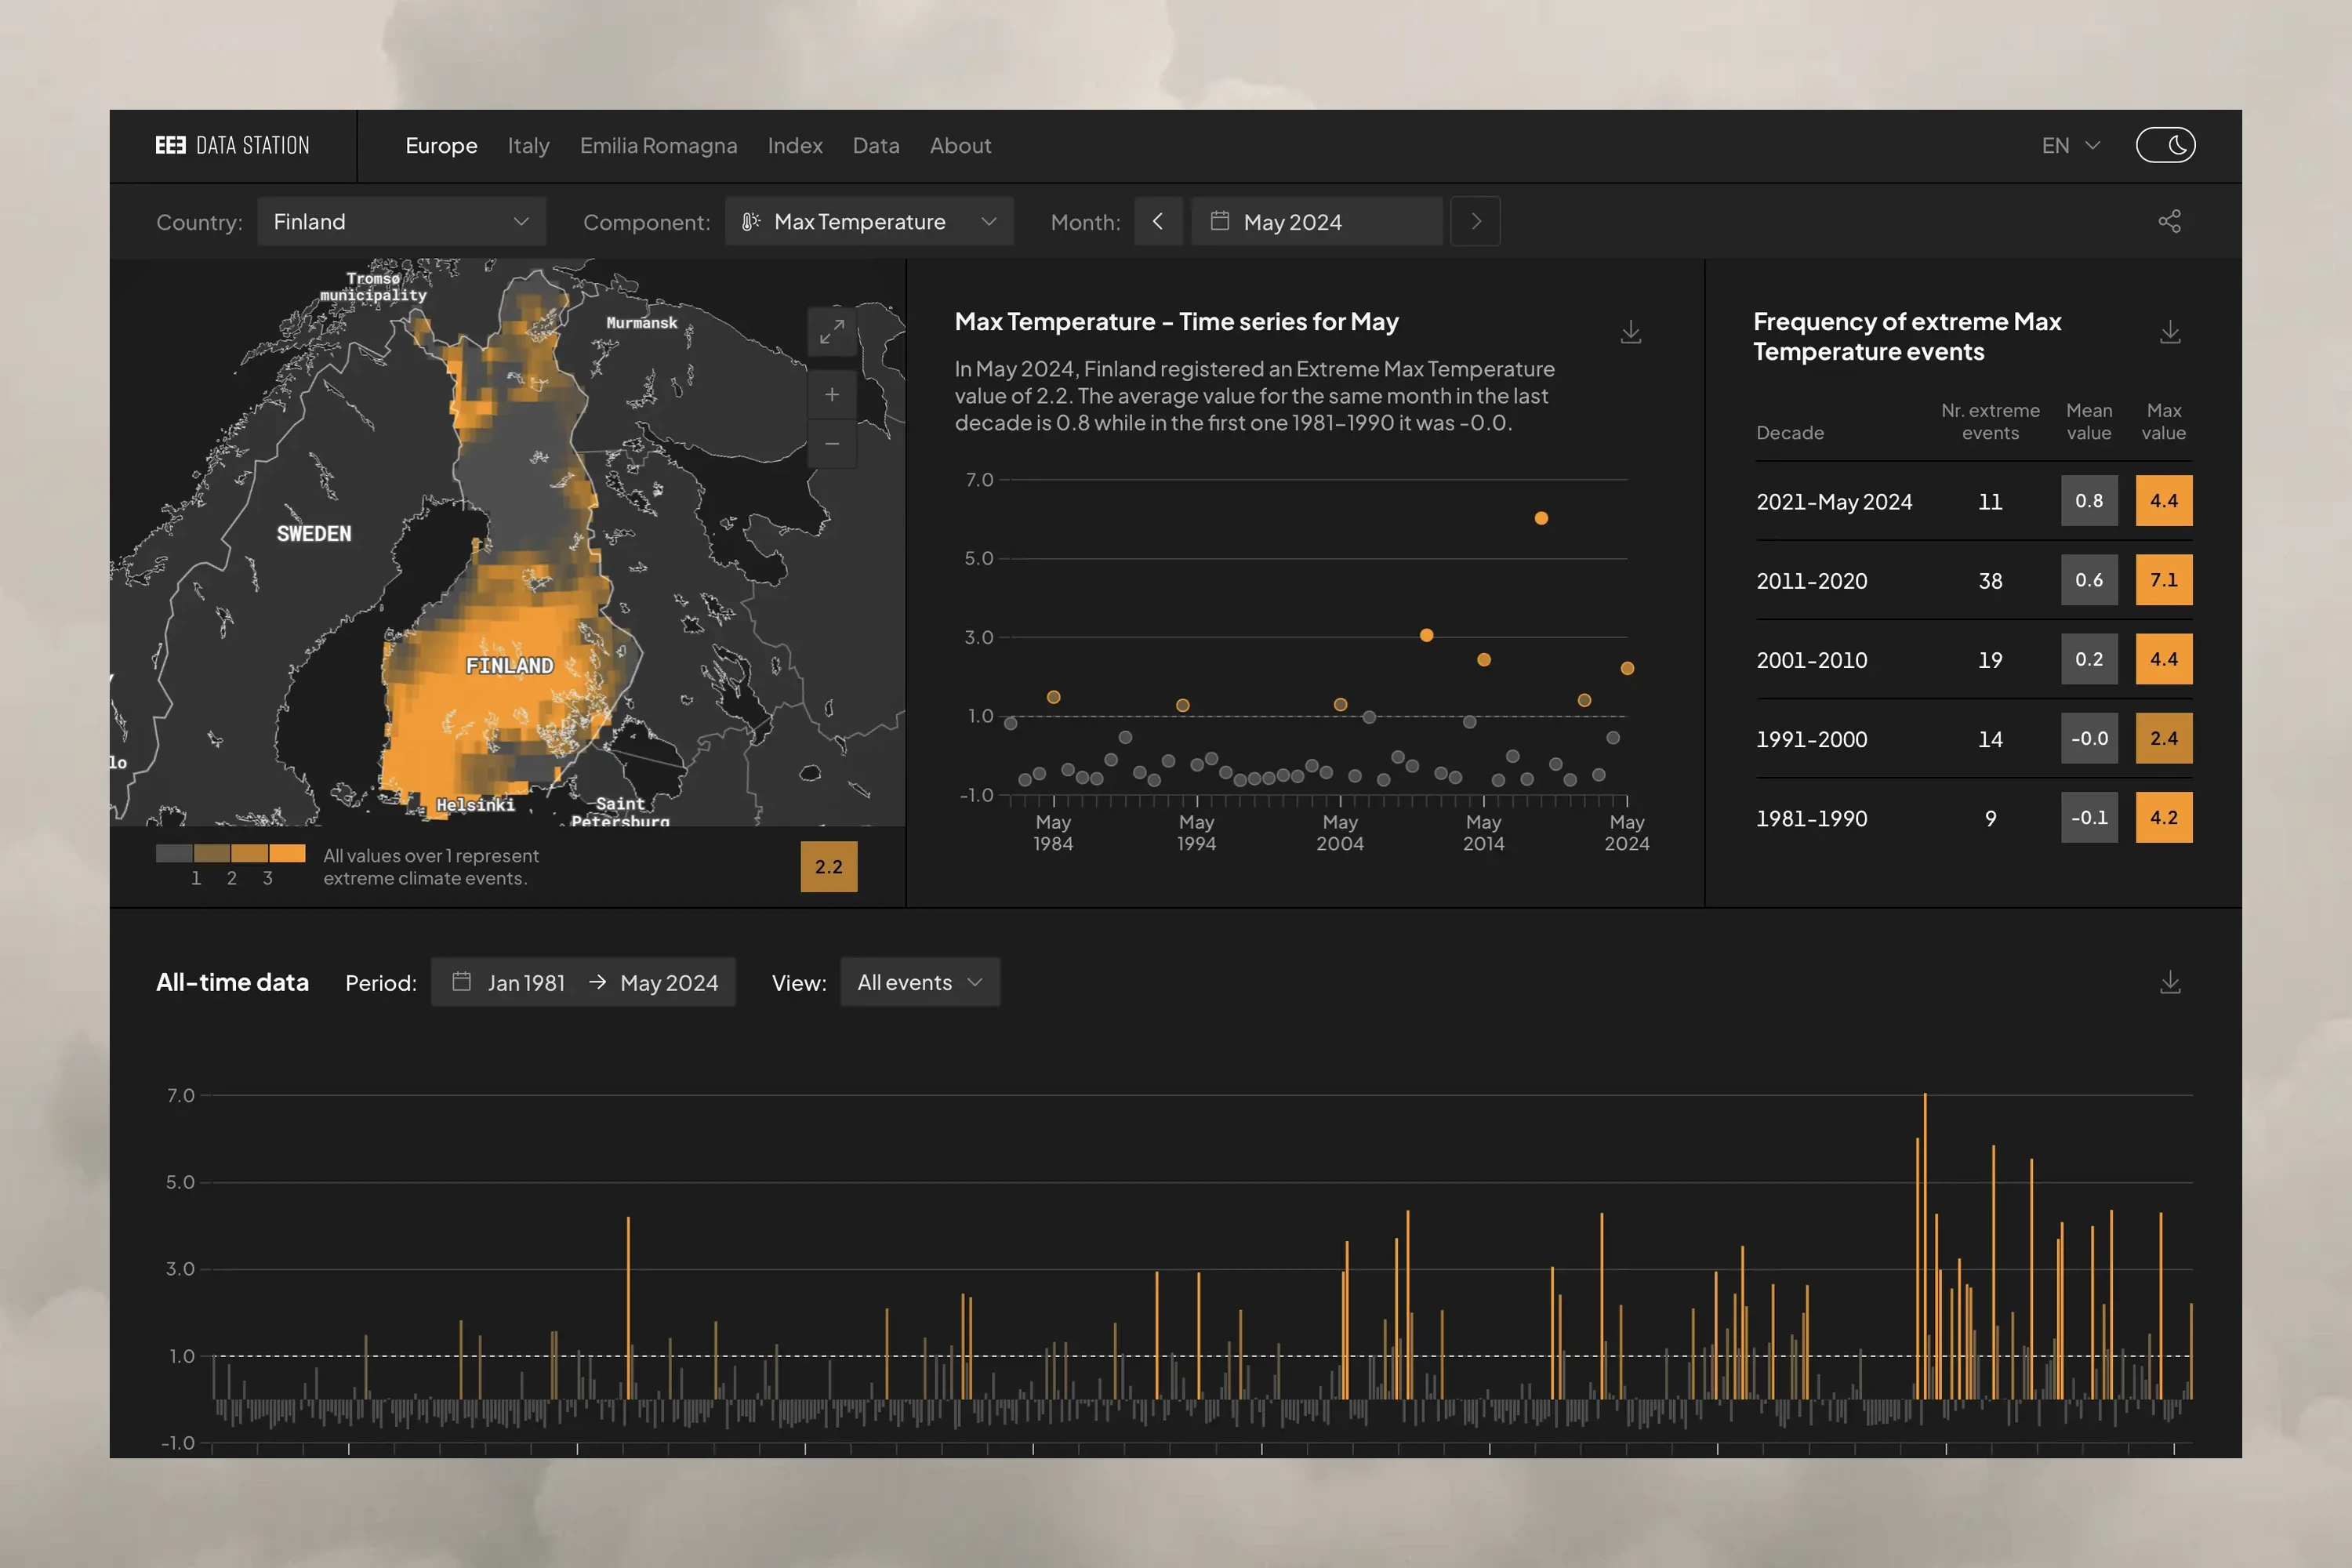The image size is (2352, 1568).
Task: Expand the map to fullscreen
Action: (831, 332)
